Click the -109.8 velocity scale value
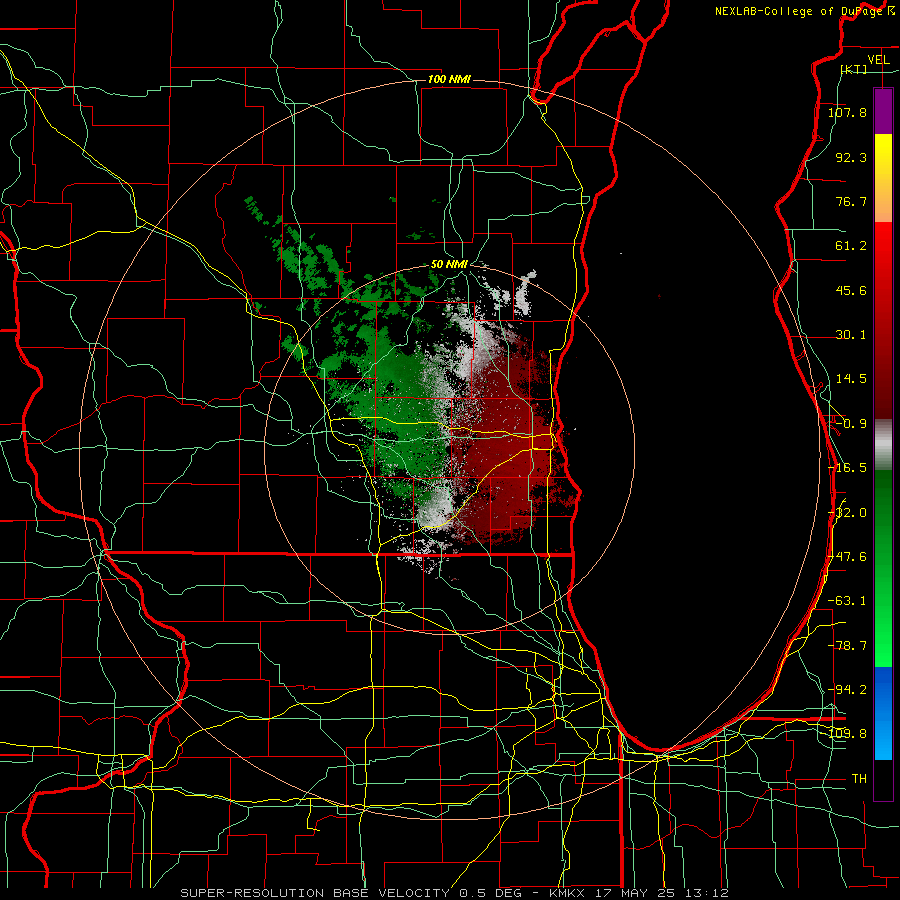Image resolution: width=900 pixels, height=900 pixels. click(847, 734)
